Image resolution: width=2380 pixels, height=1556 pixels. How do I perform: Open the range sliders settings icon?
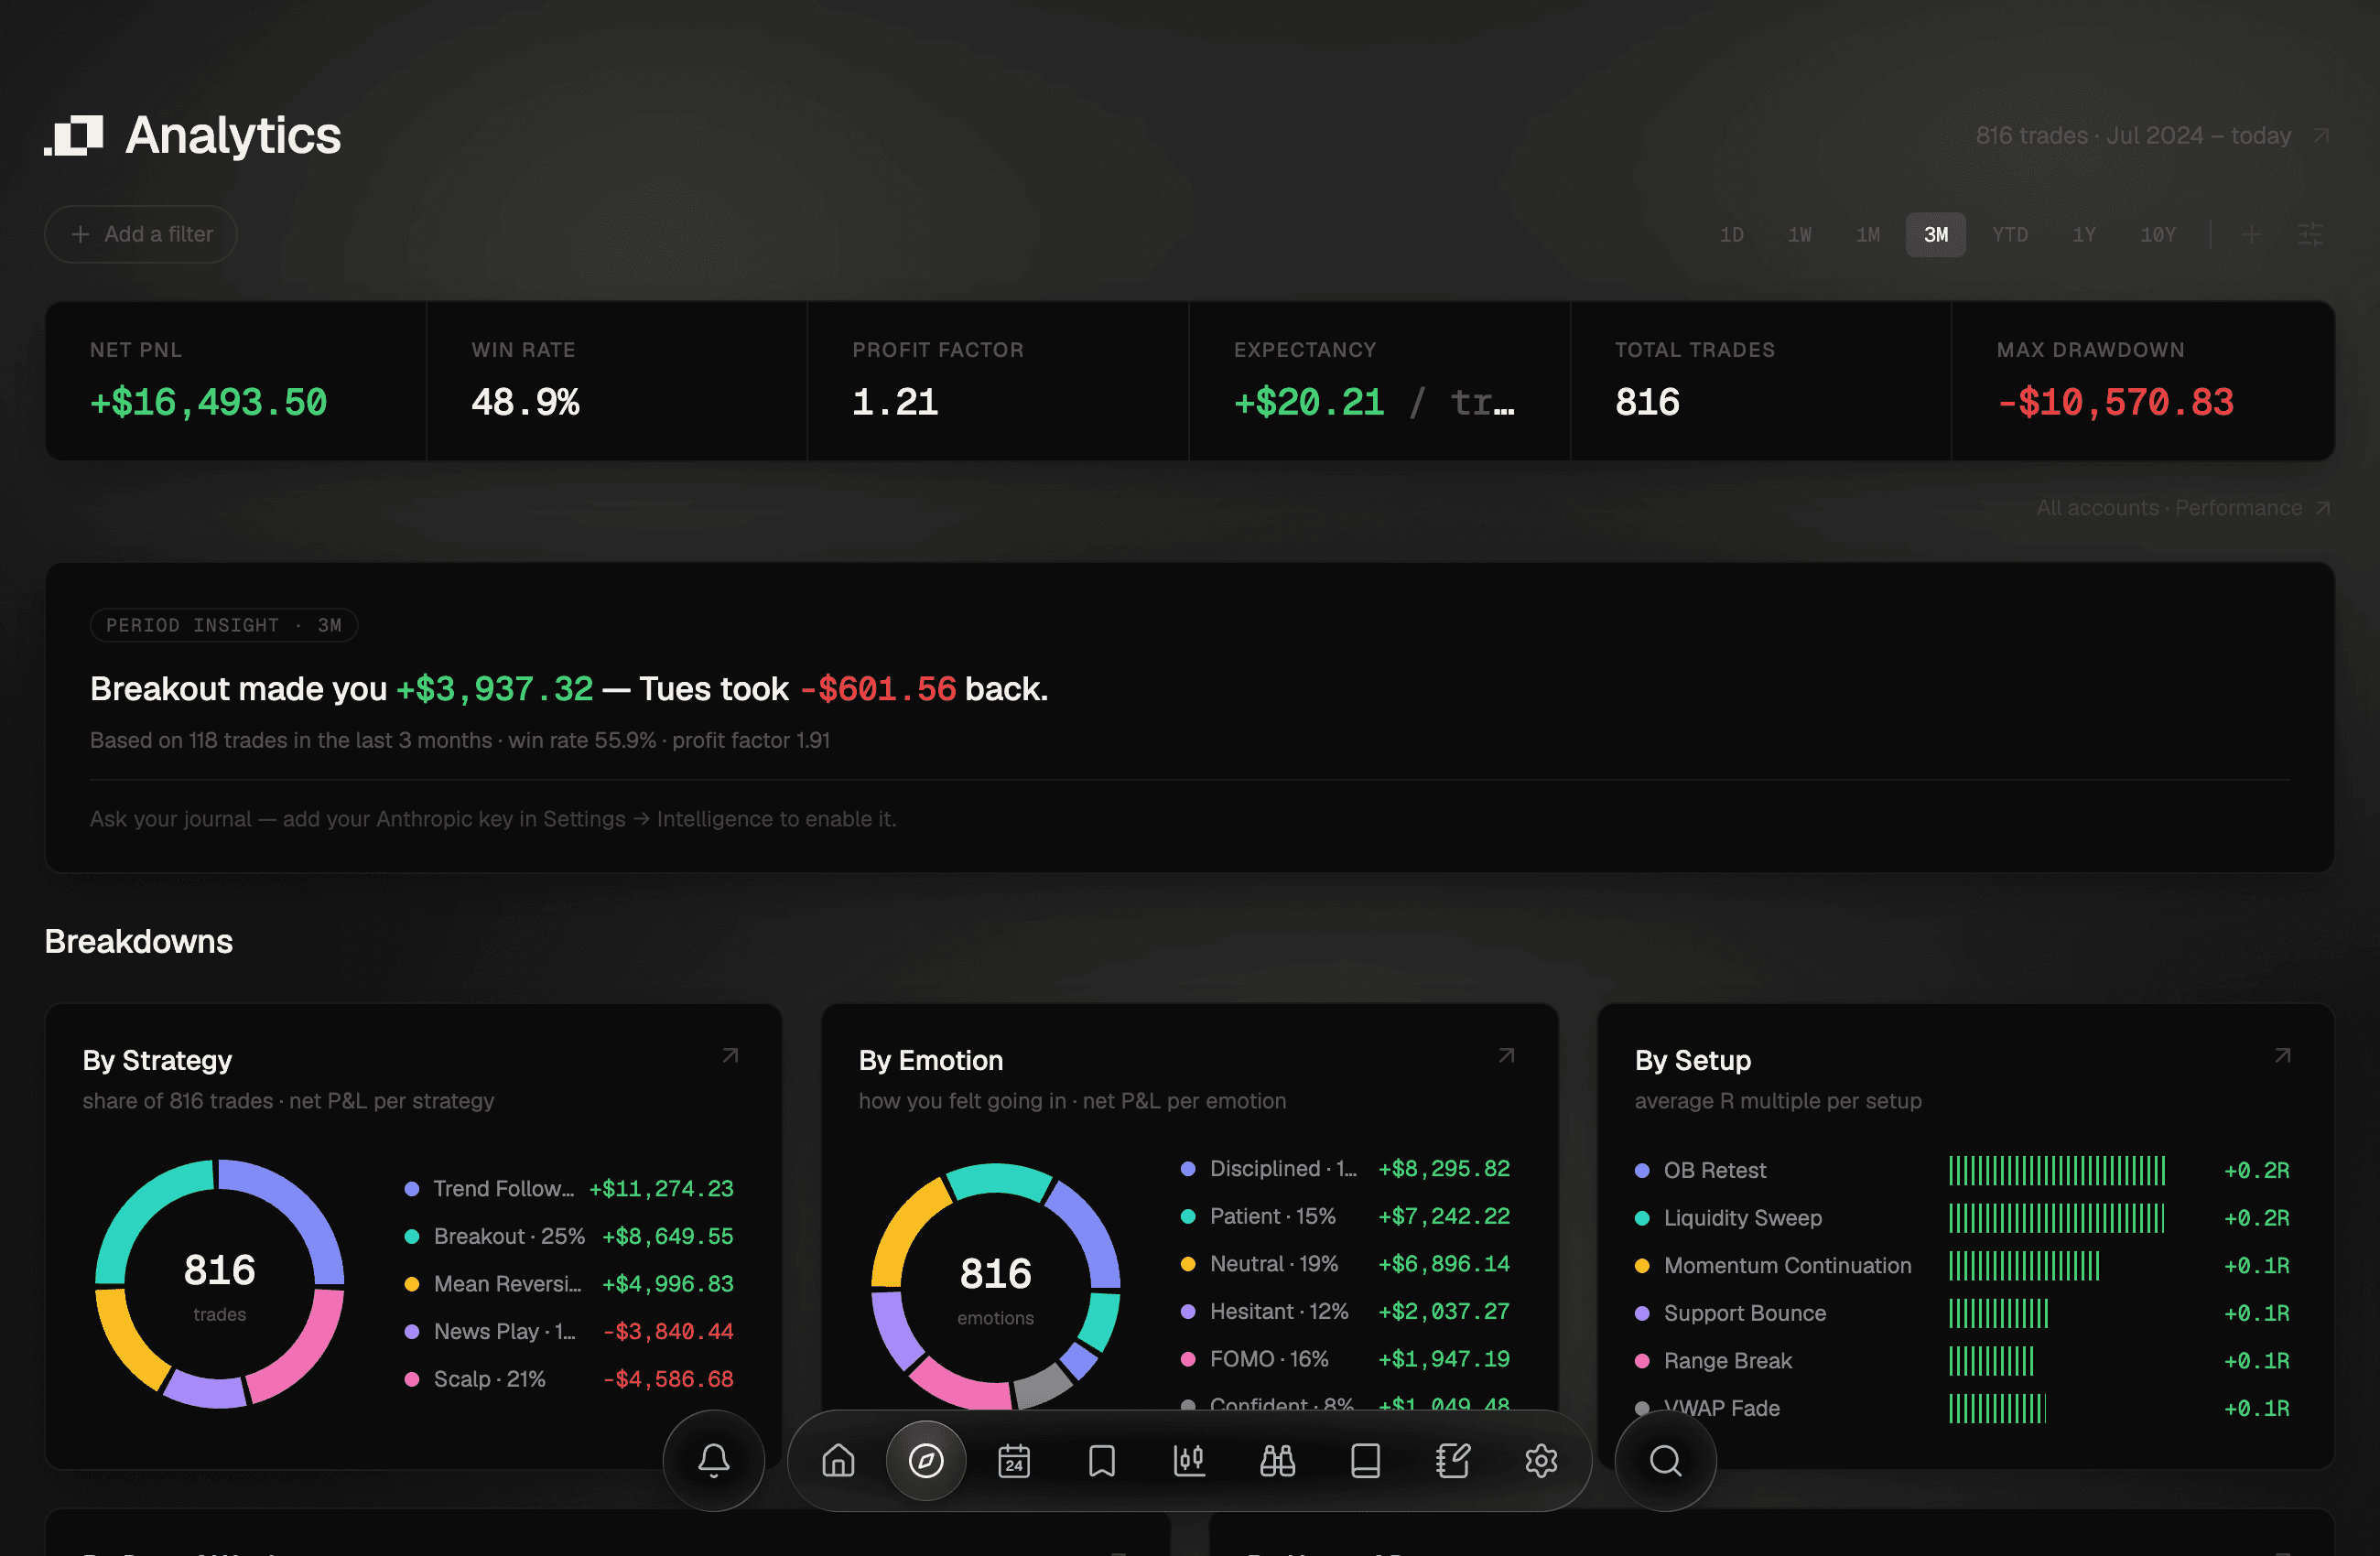coord(2310,234)
